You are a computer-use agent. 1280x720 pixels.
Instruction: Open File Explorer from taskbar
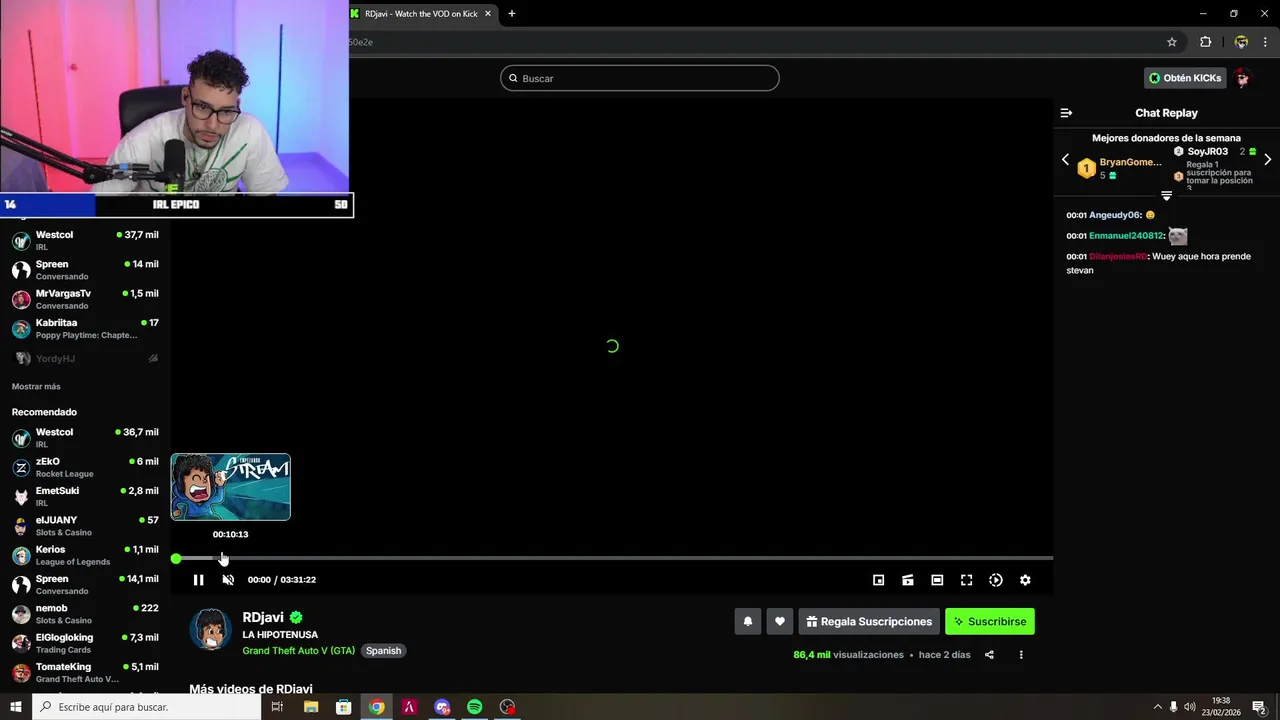tap(311, 707)
